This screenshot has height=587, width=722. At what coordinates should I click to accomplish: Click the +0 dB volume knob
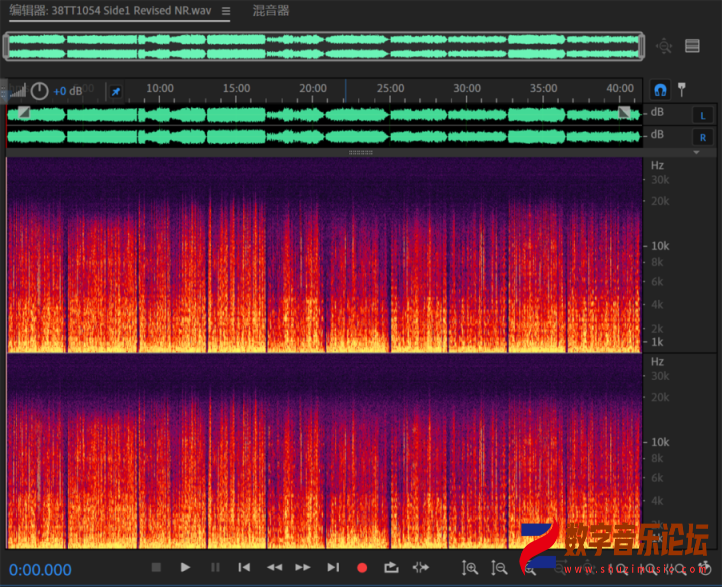click(39, 91)
